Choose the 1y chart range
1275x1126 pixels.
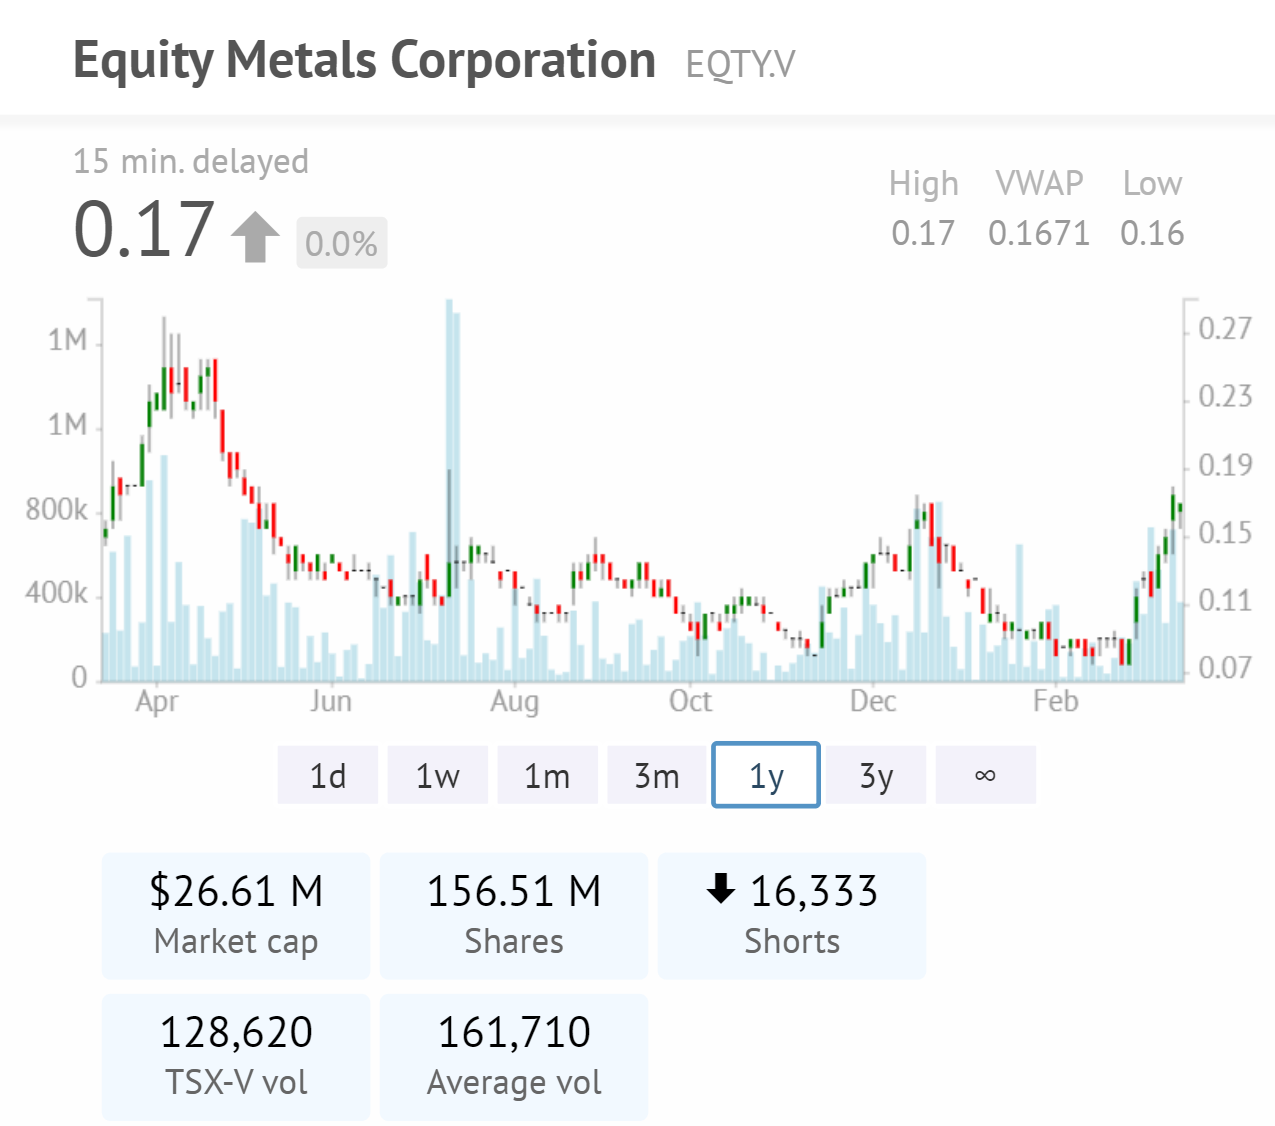[x=766, y=775]
